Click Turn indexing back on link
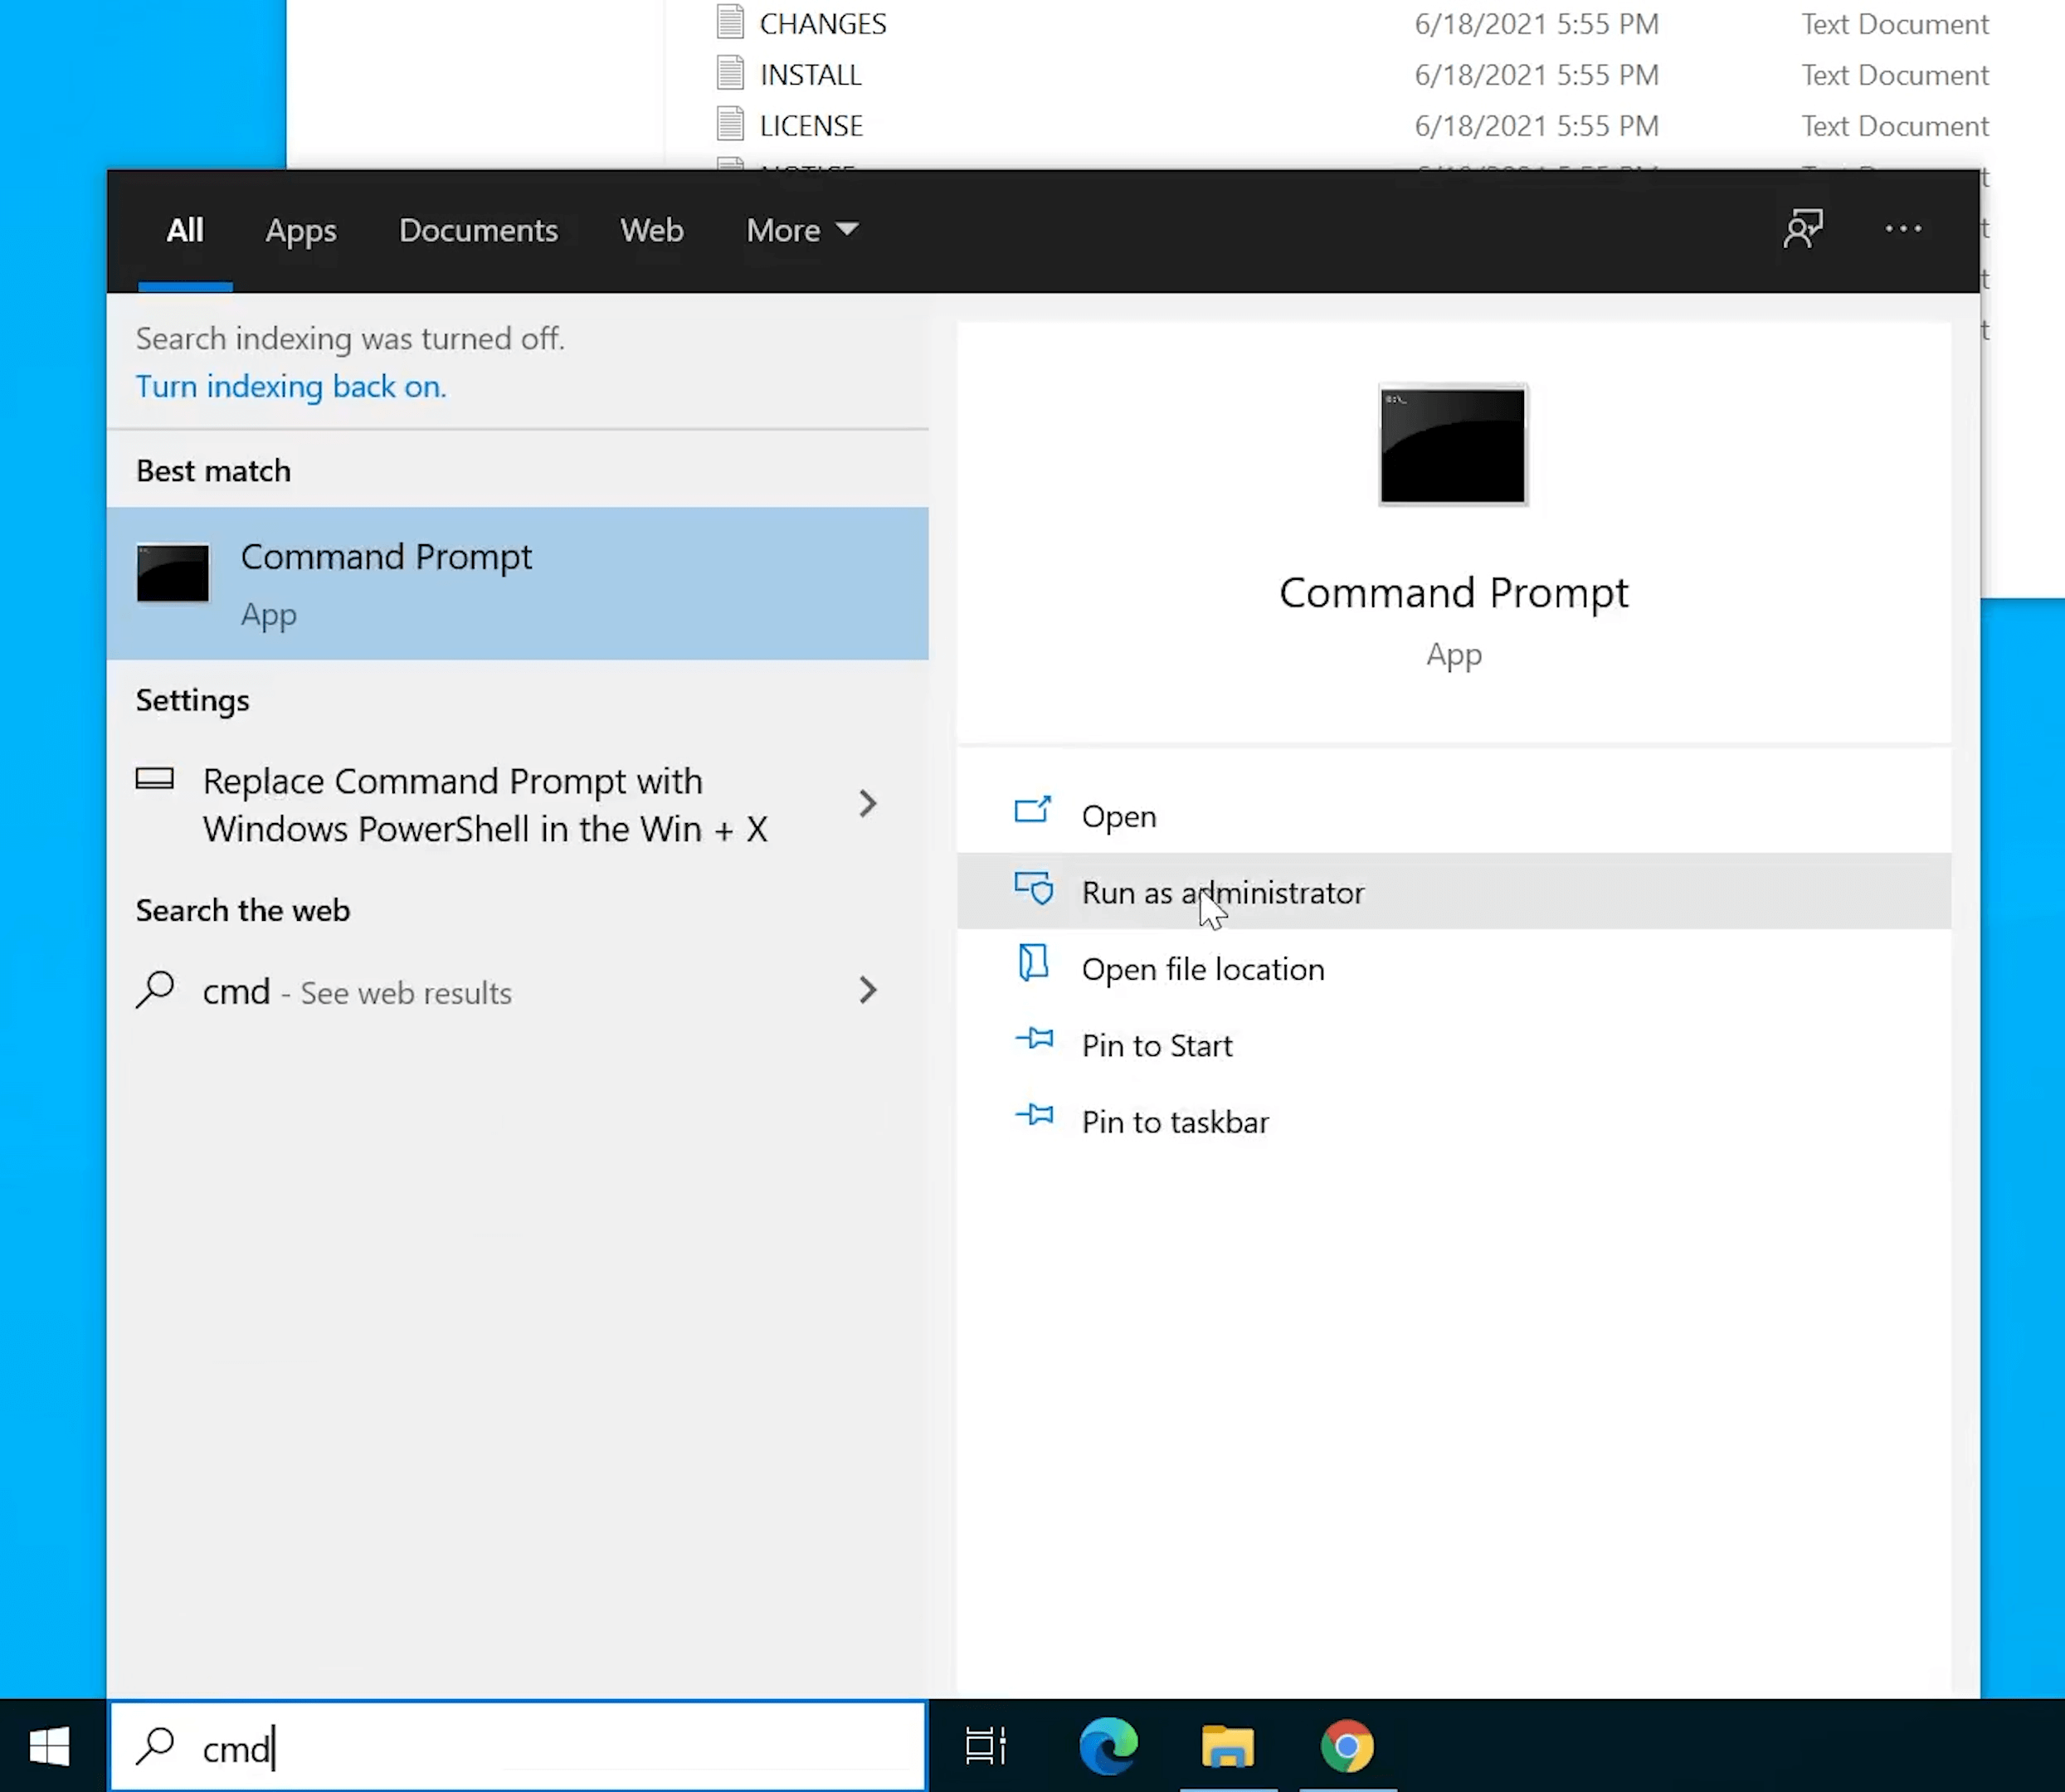 [x=290, y=384]
